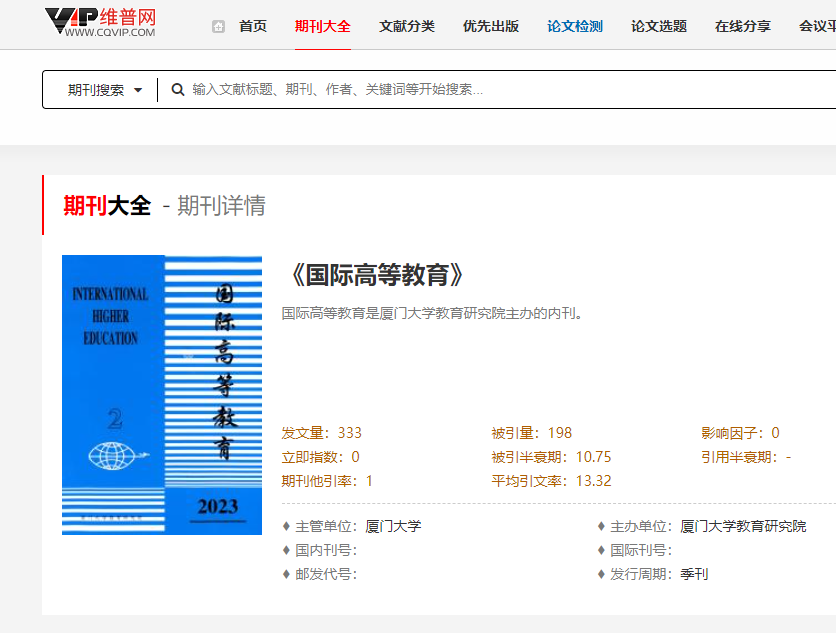Click the 国内刊号 label

pos(326,550)
